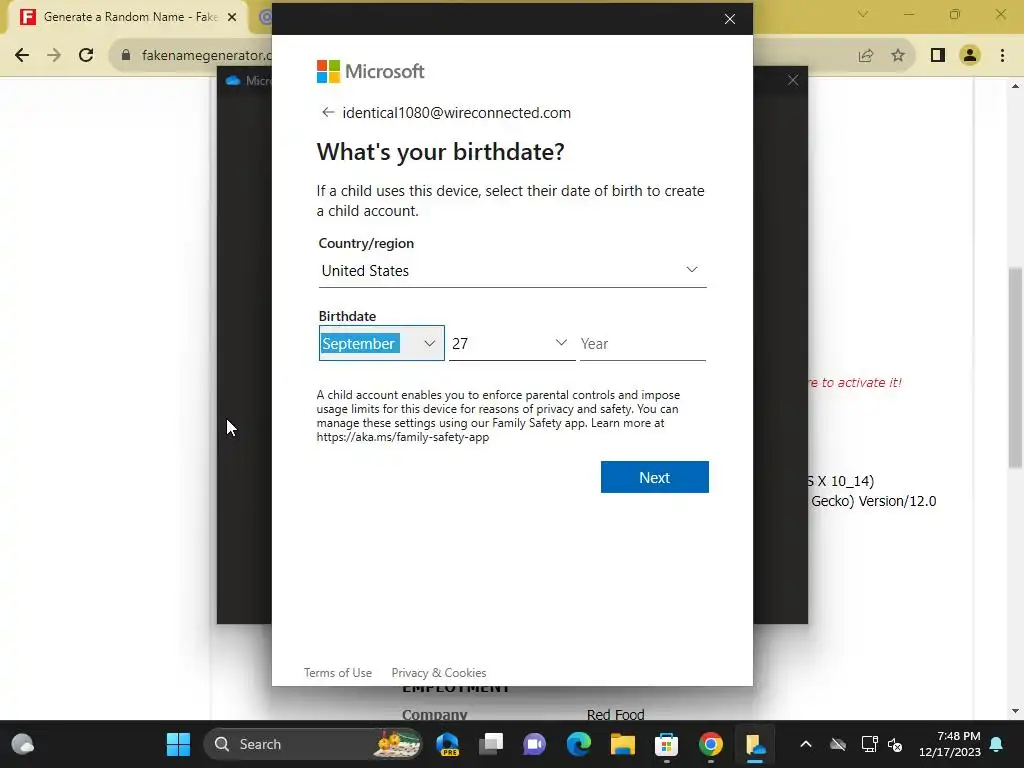The height and width of the screenshot is (768, 1024).
Task: Click the muted volume tray icon
Action: click(x=895, y=744)
